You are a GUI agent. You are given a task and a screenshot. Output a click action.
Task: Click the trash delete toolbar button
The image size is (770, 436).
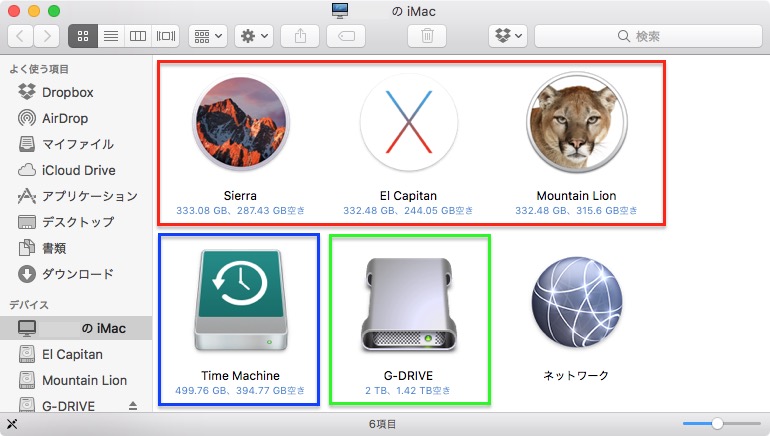tap(427, 36)
